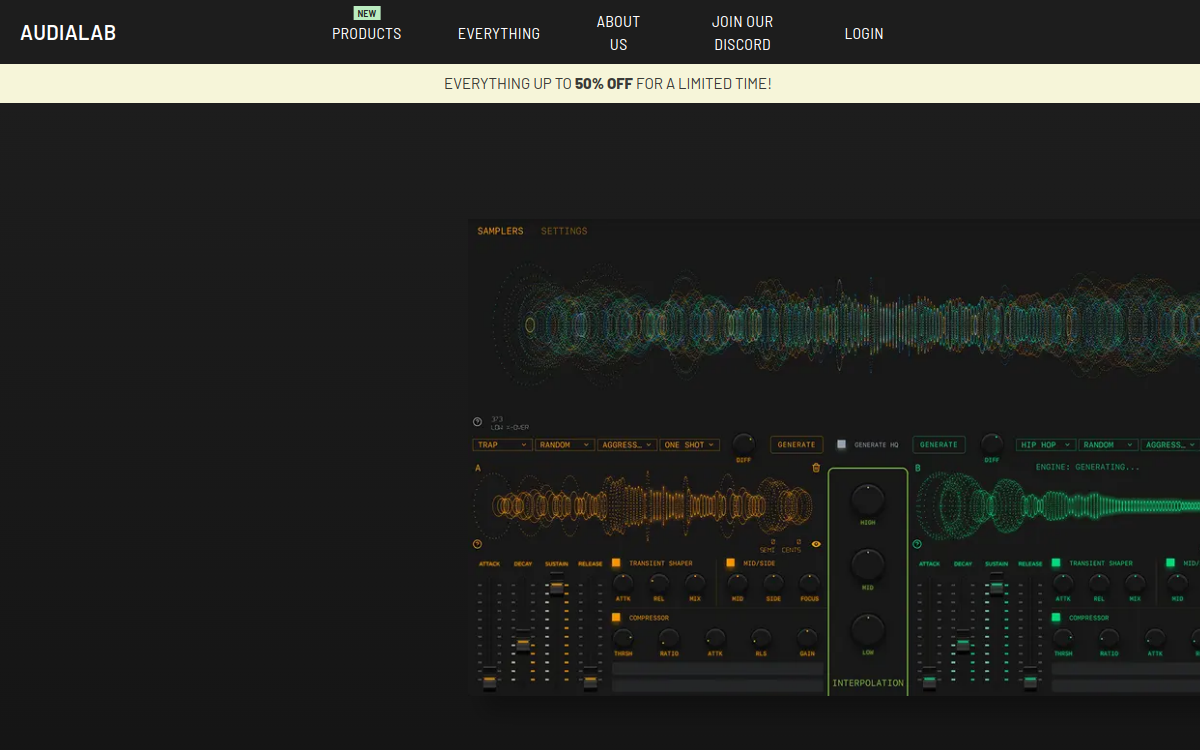The height and width of the screenshot is (750, 1200).
Task: Click the LOW interpolation knob
Action: pos(868,630)
